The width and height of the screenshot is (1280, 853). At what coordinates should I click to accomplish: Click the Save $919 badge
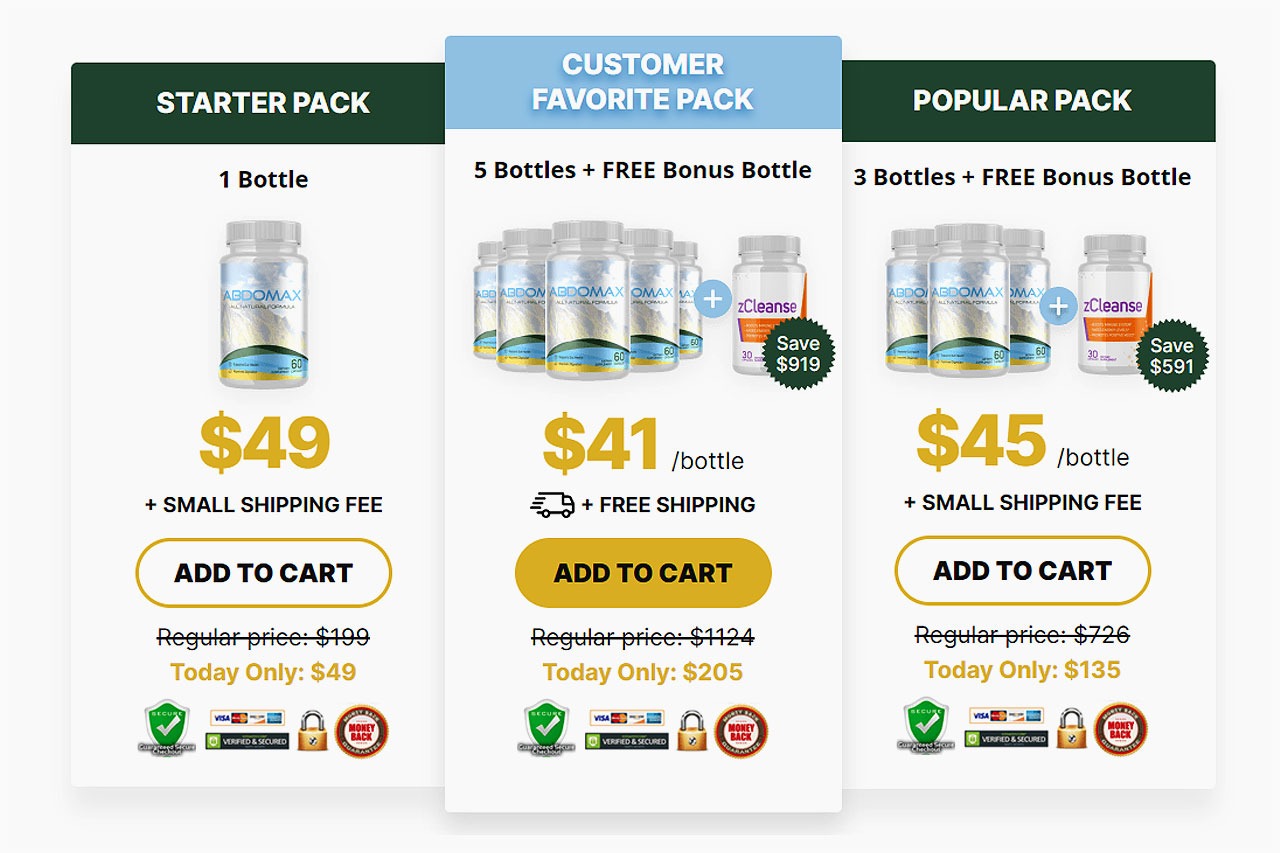point(797,354)
